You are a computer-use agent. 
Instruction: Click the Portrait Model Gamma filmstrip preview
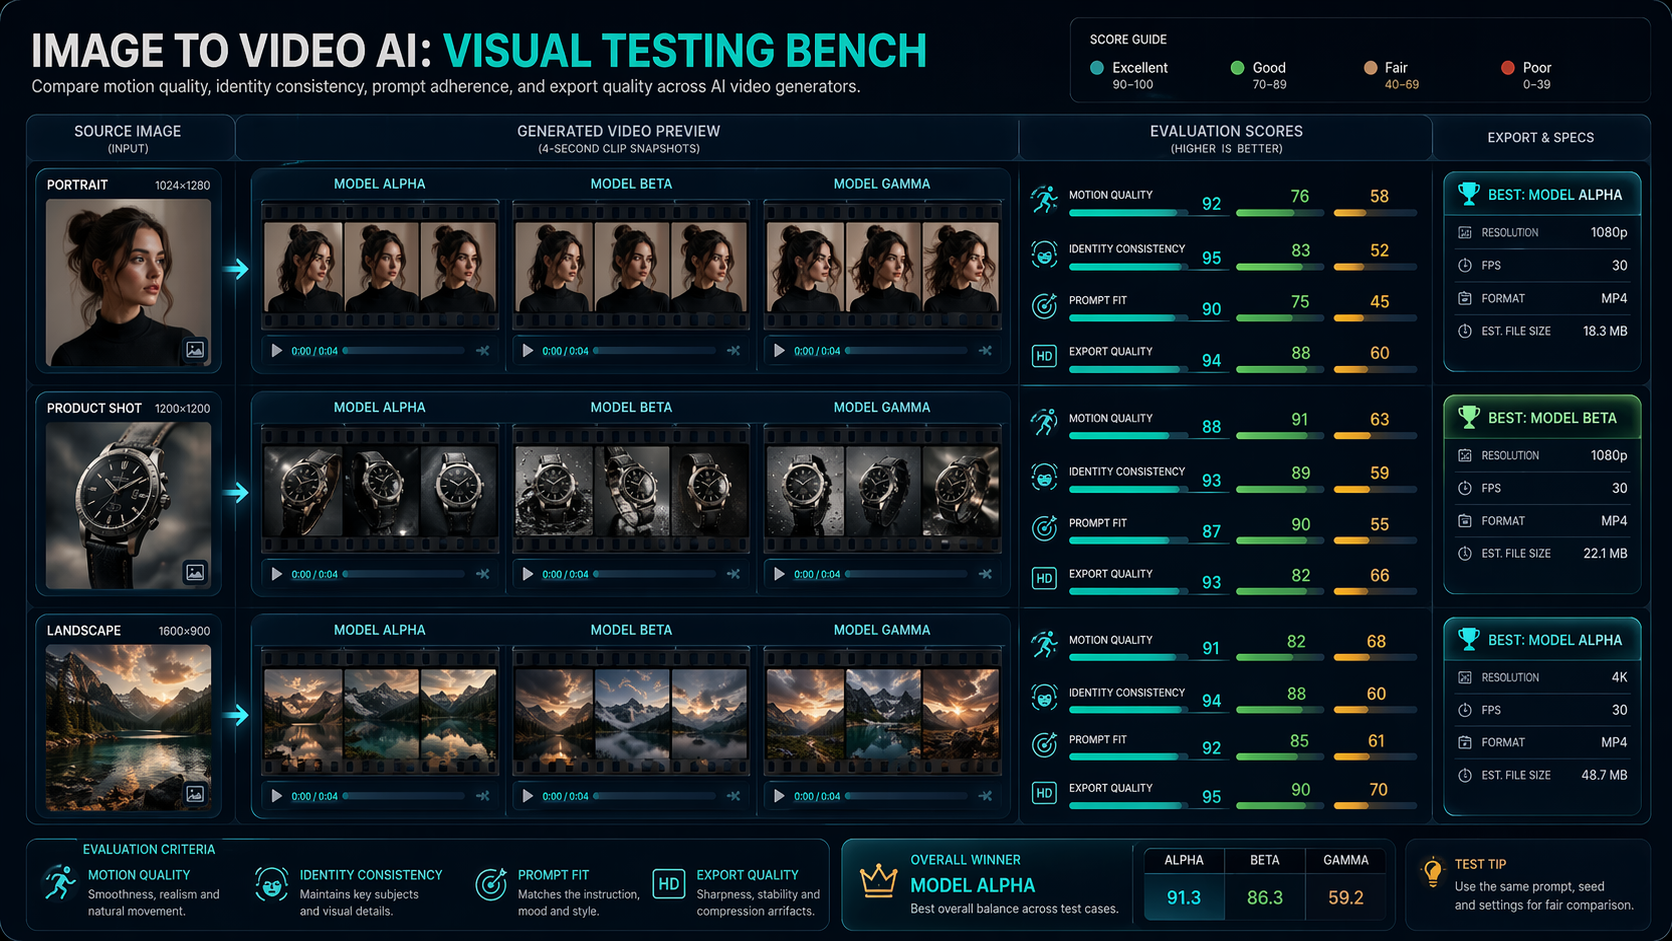pos(882,265)
